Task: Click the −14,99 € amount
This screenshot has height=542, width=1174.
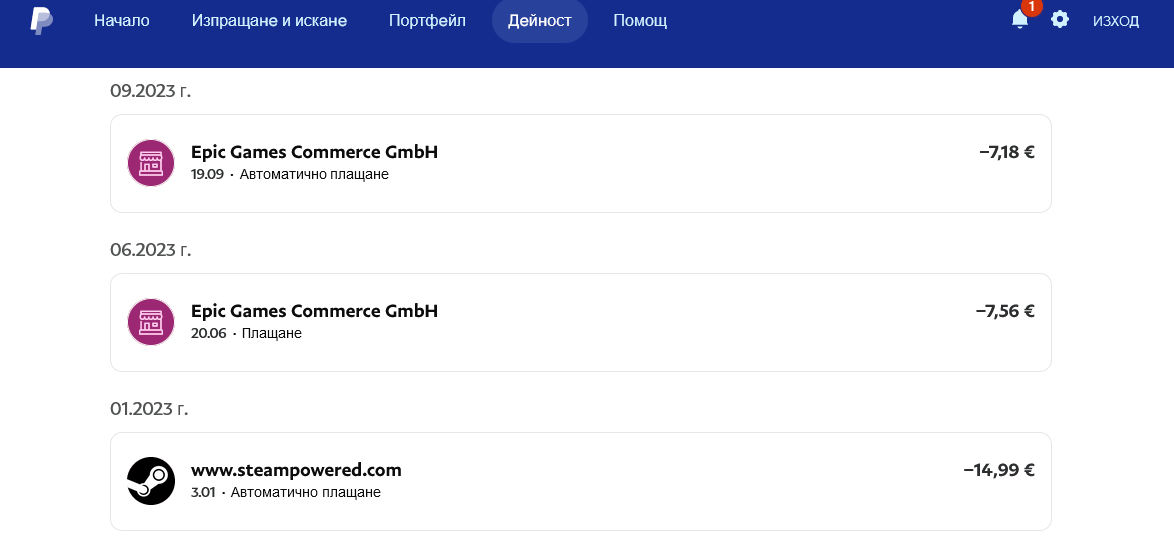Action: click(1000, 470)
